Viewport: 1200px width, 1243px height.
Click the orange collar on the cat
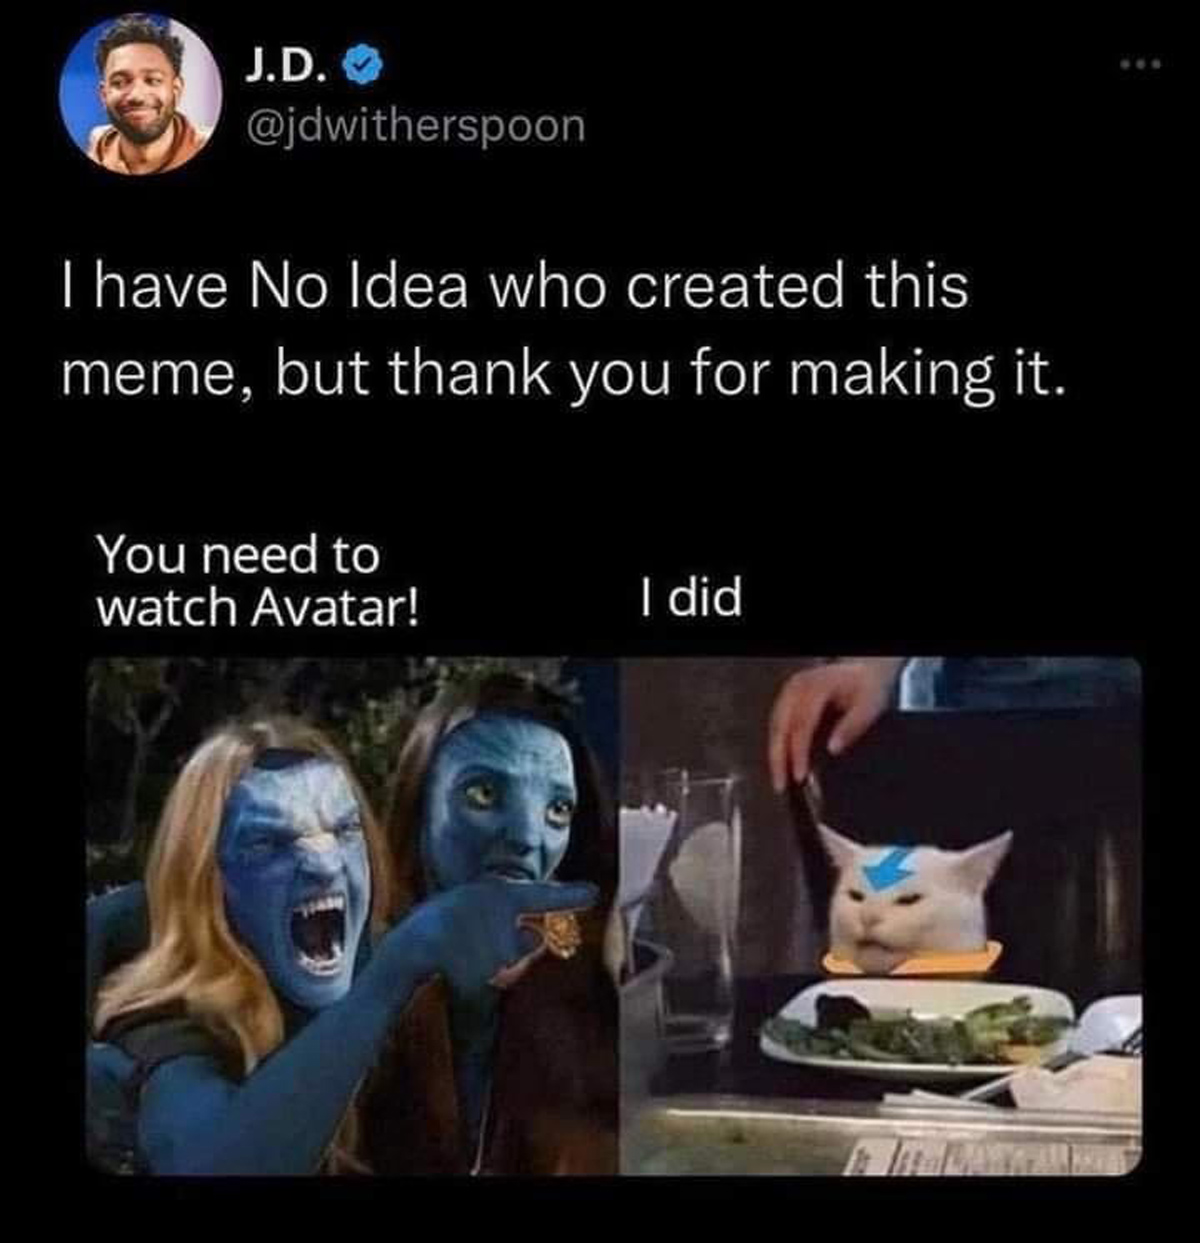click(x=910, y=962)
